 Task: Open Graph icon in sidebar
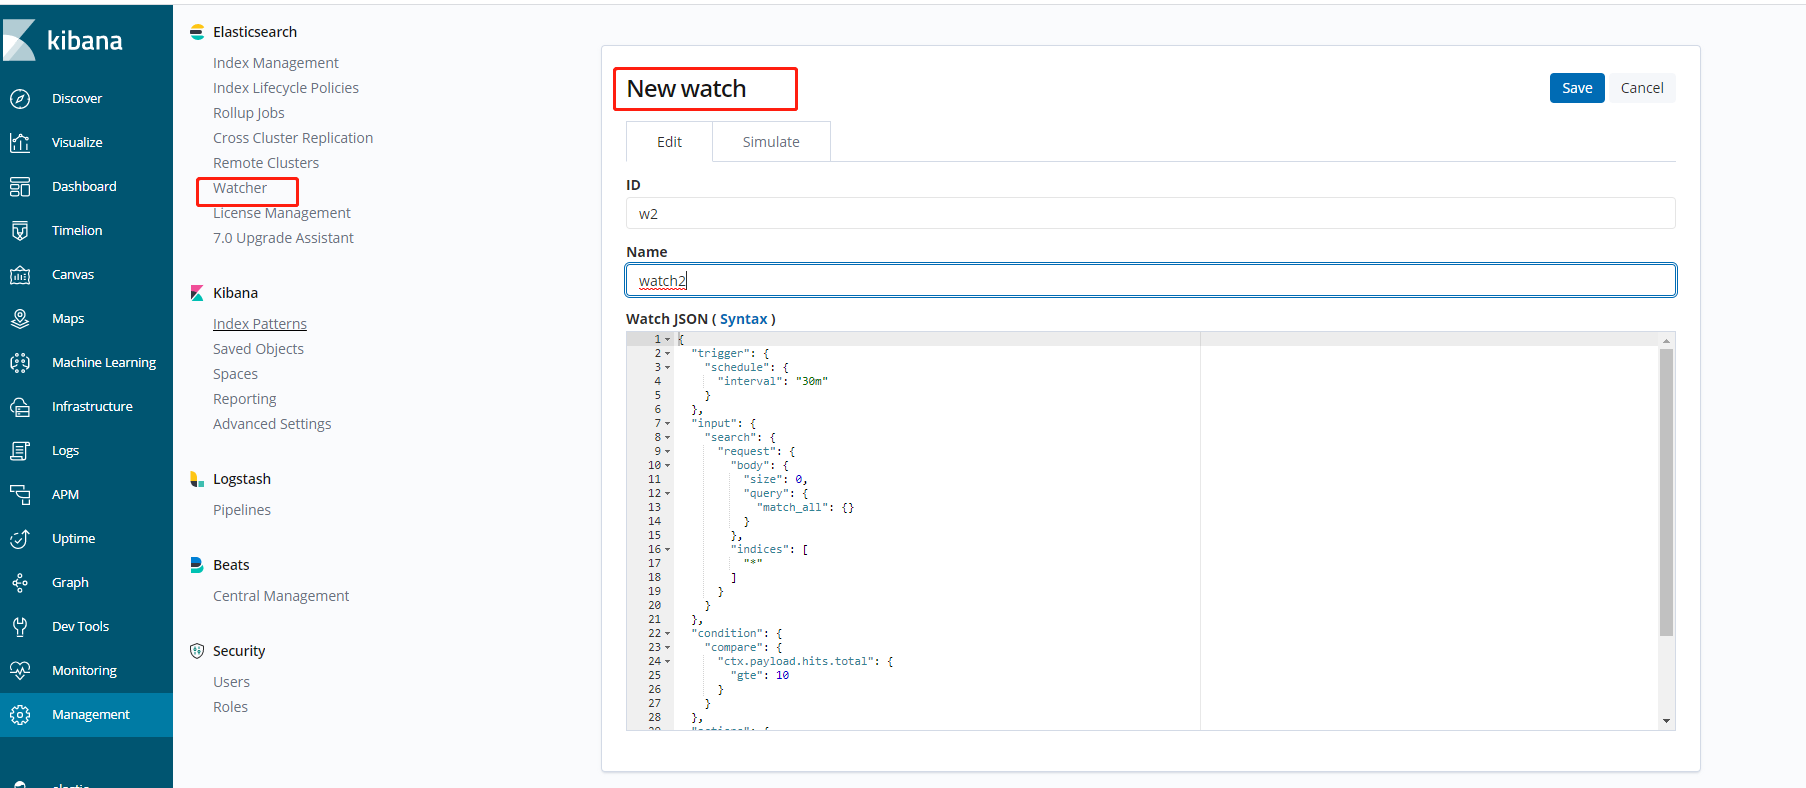click(20, 583)
